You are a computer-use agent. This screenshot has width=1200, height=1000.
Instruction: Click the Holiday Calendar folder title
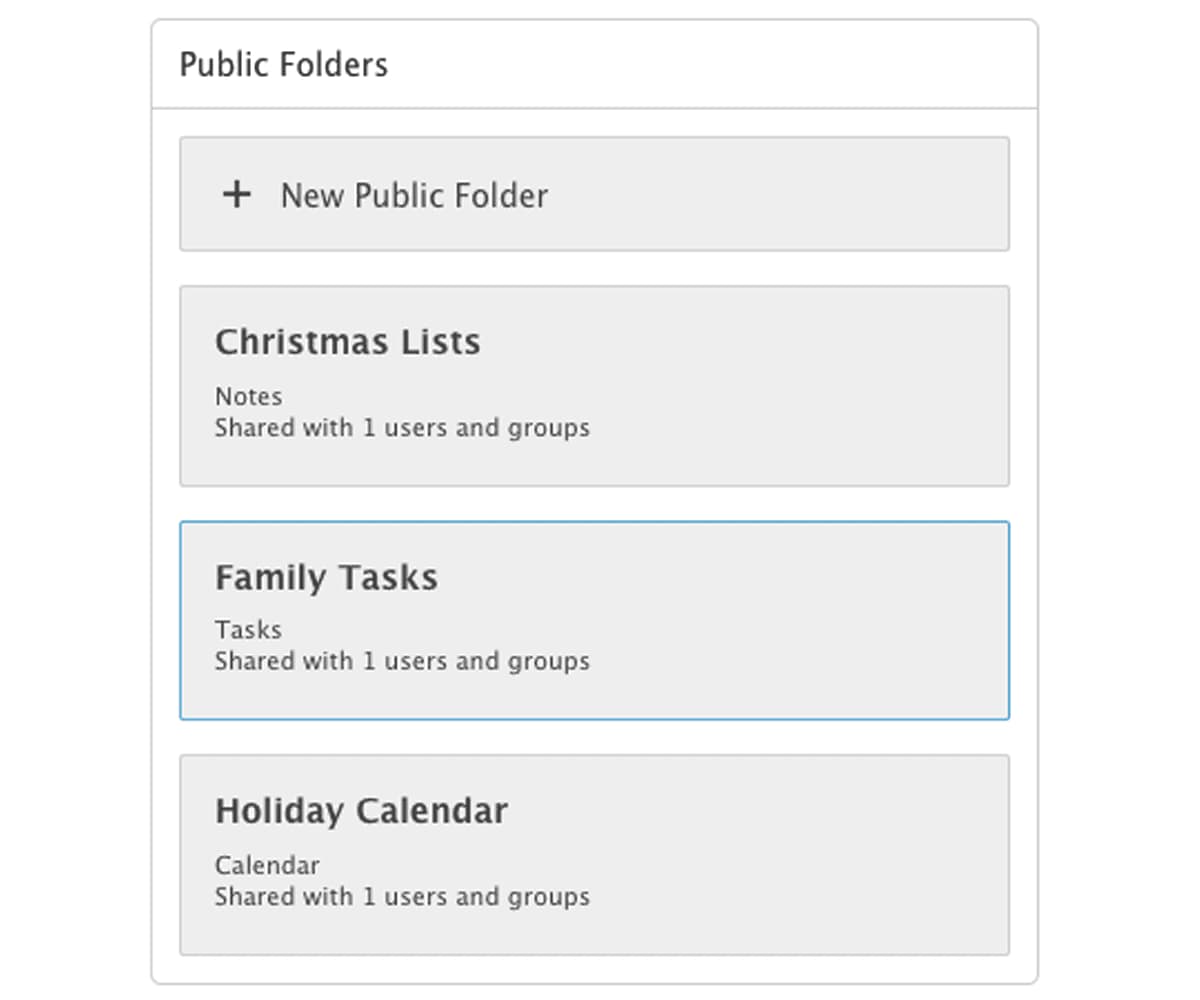(362, 811)
